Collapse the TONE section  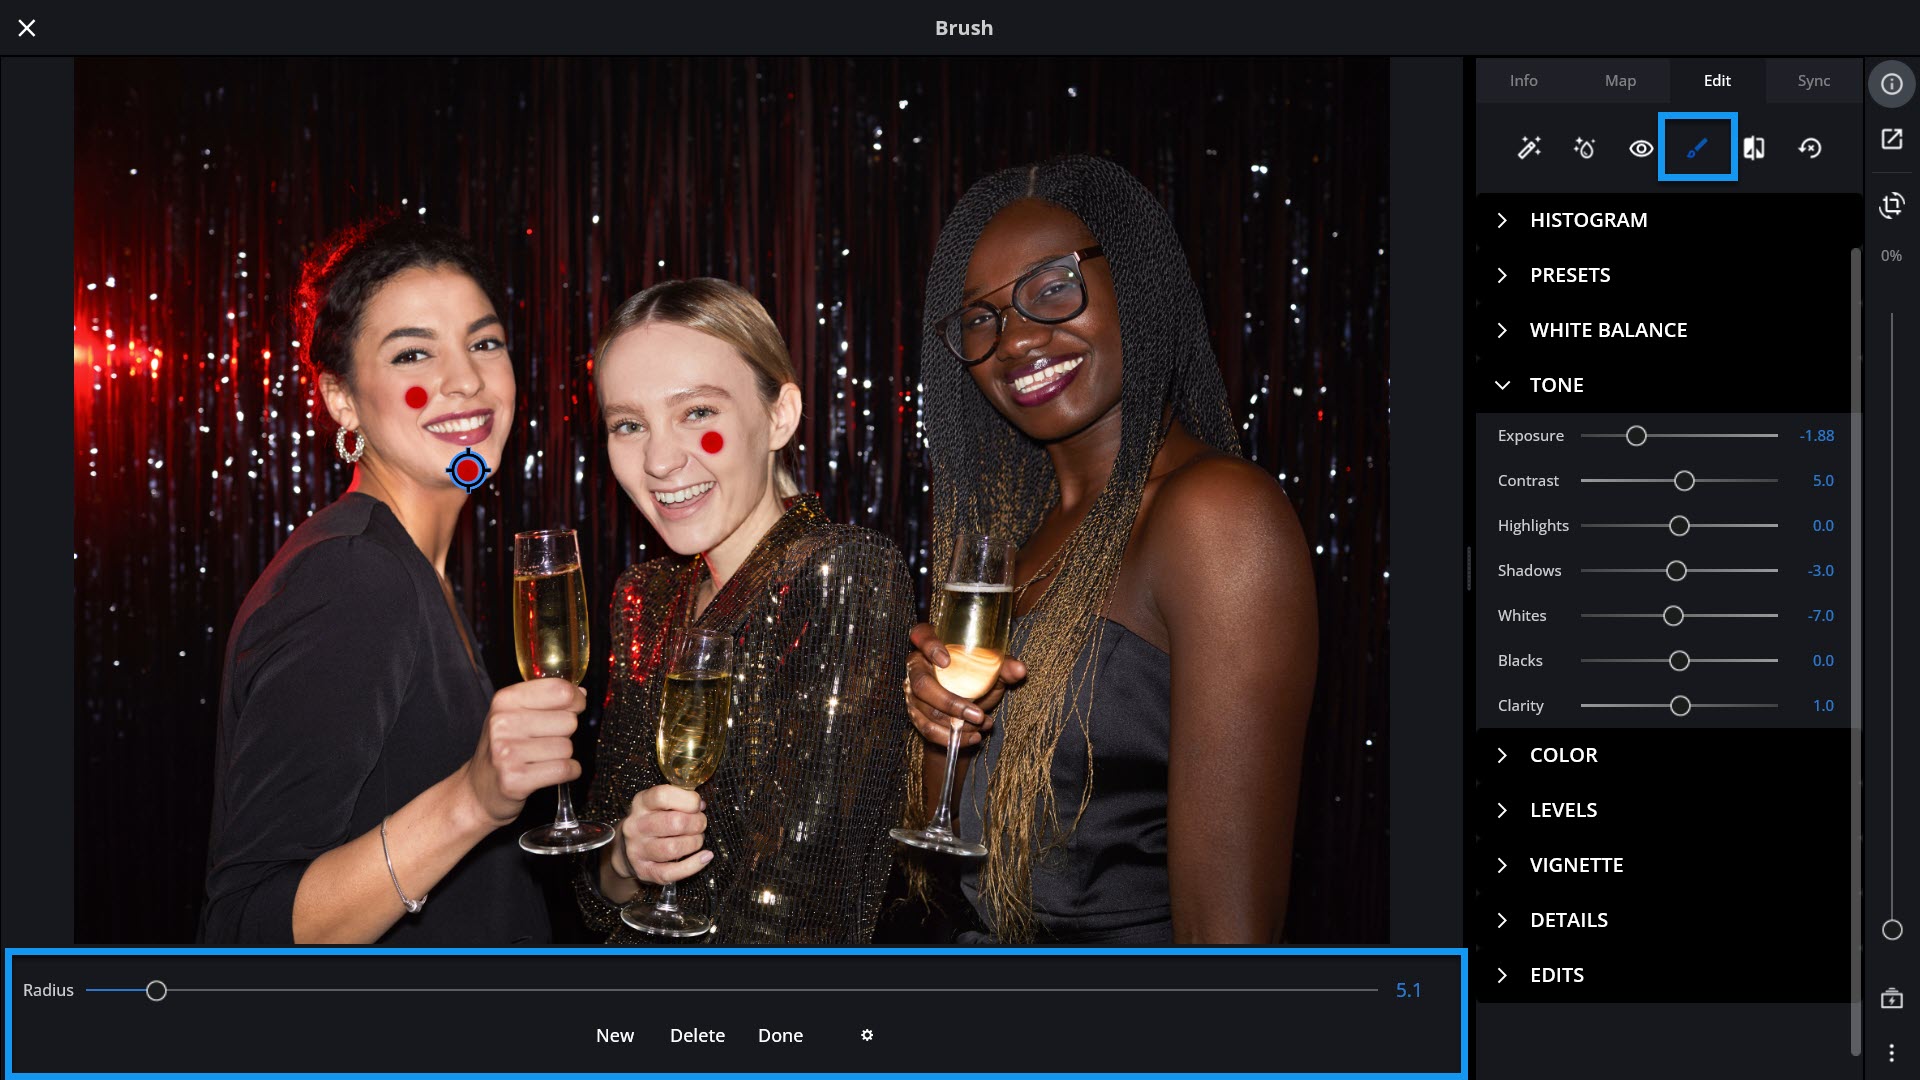pyautogui.click(x=1556, y=385)
